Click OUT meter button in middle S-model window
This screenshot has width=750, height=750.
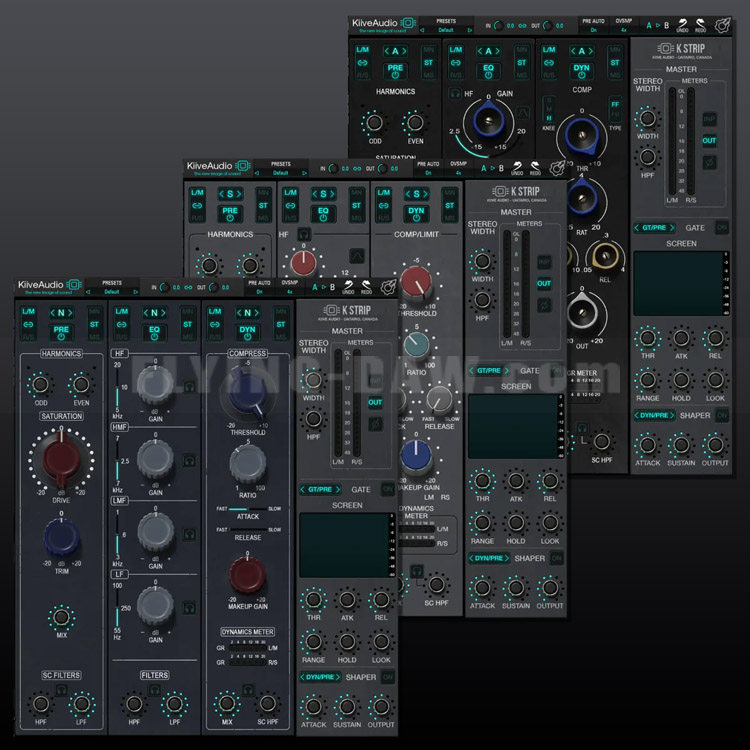pyautogui.click(x=544, y=283)
